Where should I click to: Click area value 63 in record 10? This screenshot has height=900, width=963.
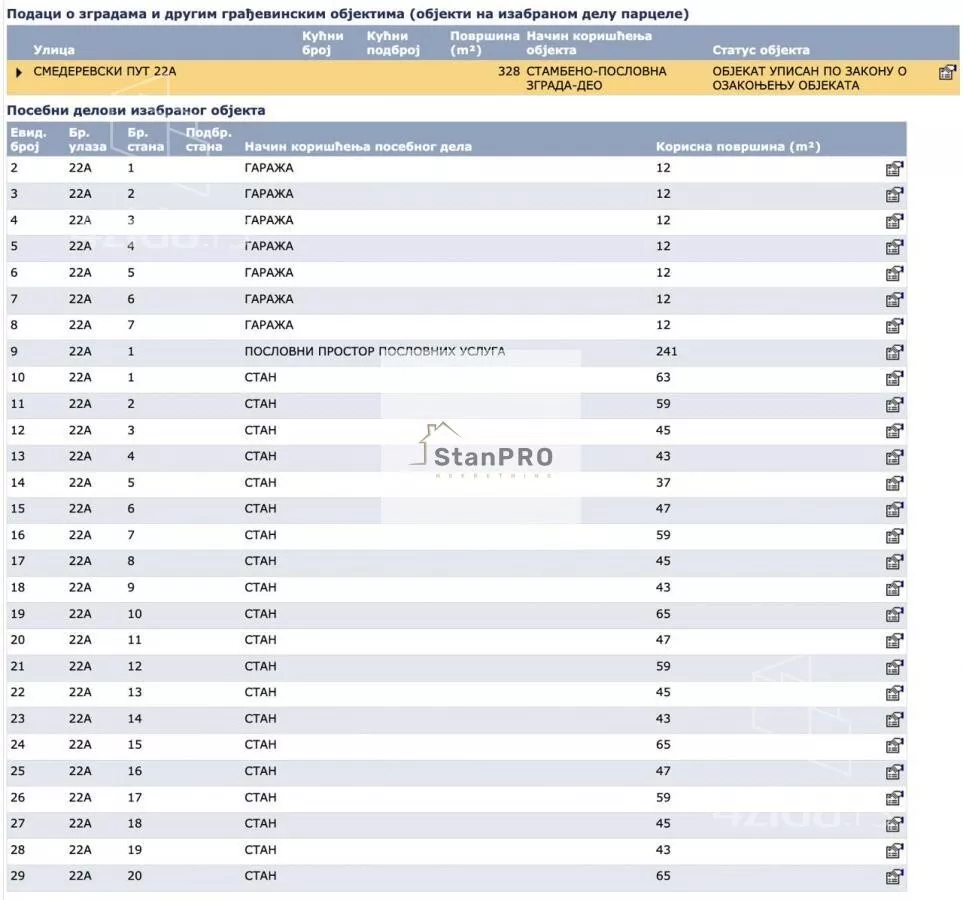tap(663, 377)
